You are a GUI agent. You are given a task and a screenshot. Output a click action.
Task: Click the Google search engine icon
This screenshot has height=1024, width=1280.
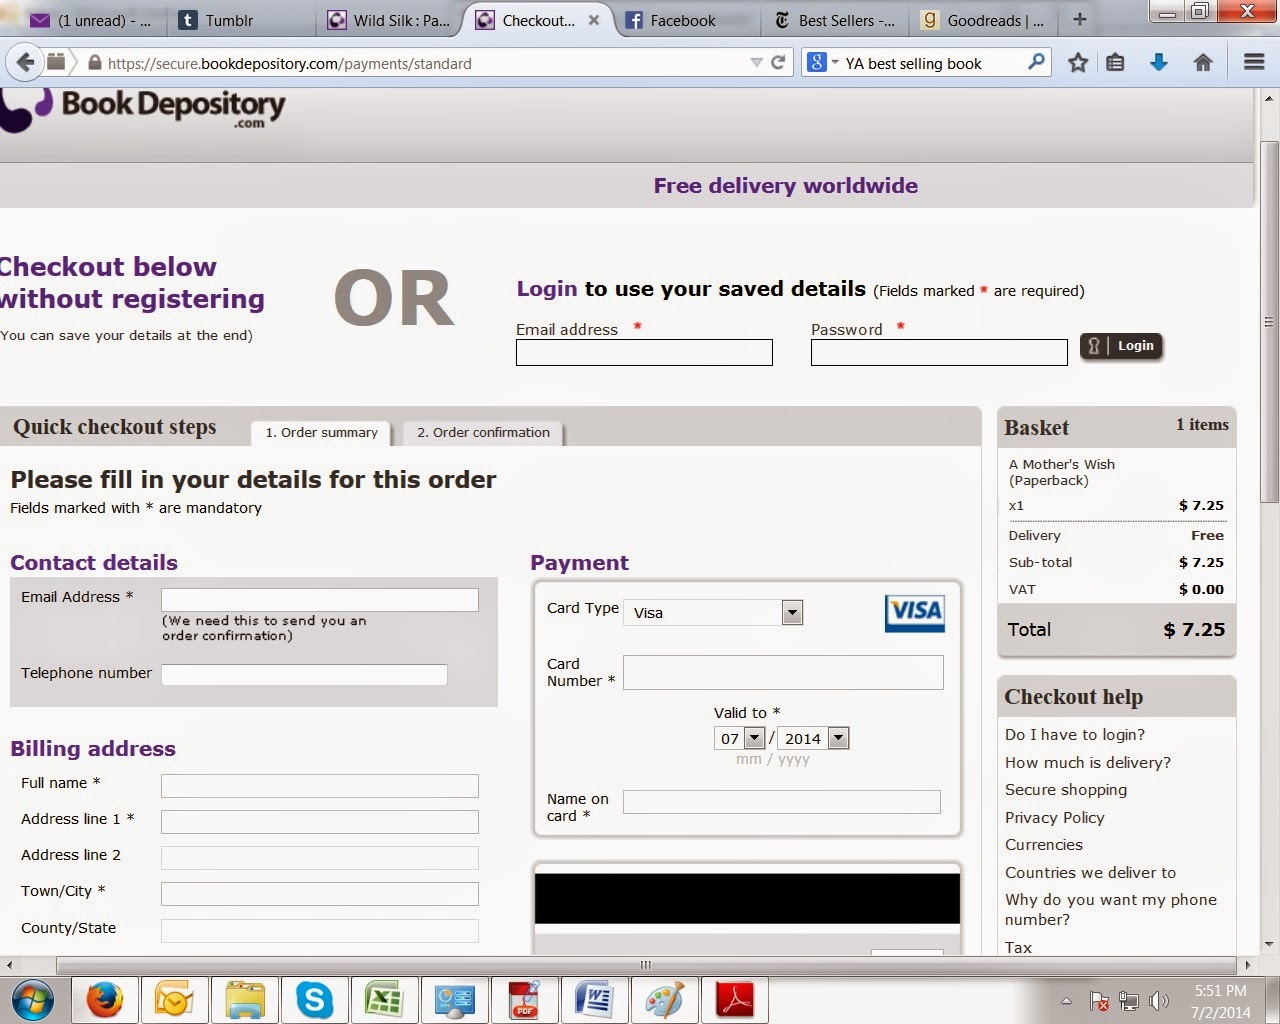[817, 62]
